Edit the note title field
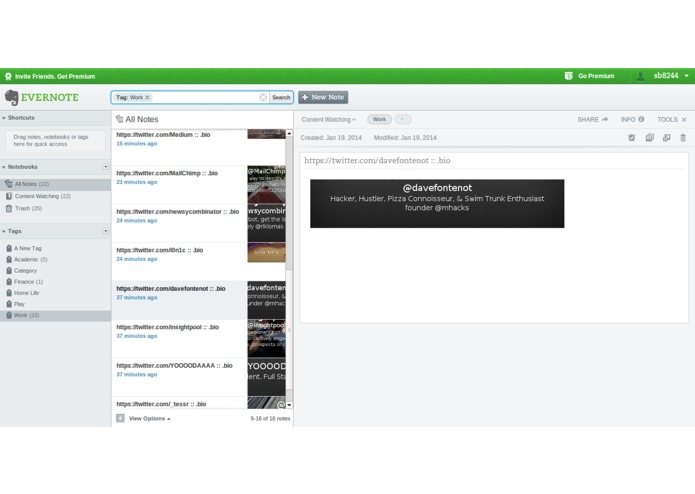Viewport: 695px width, 494px height. 493,161
